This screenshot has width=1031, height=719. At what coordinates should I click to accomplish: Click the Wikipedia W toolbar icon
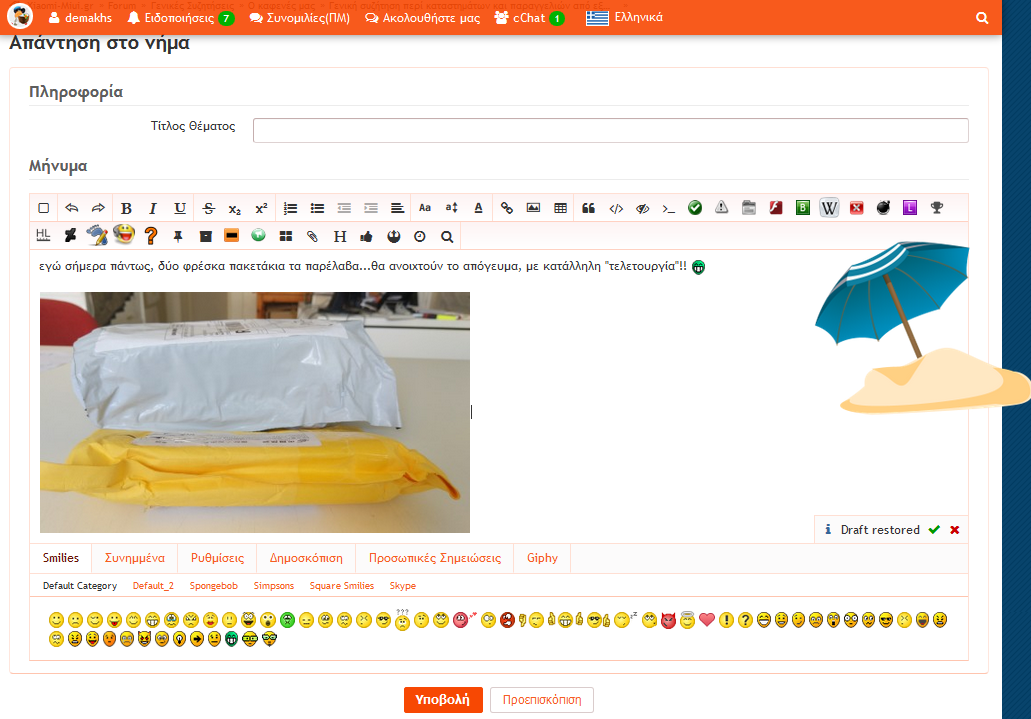tap(829, 209)
